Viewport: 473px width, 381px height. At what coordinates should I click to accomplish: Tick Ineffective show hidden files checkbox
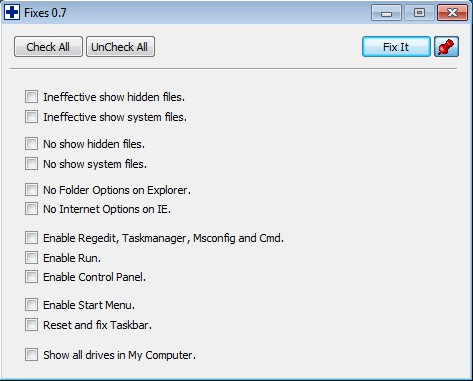tap(31, 97)
